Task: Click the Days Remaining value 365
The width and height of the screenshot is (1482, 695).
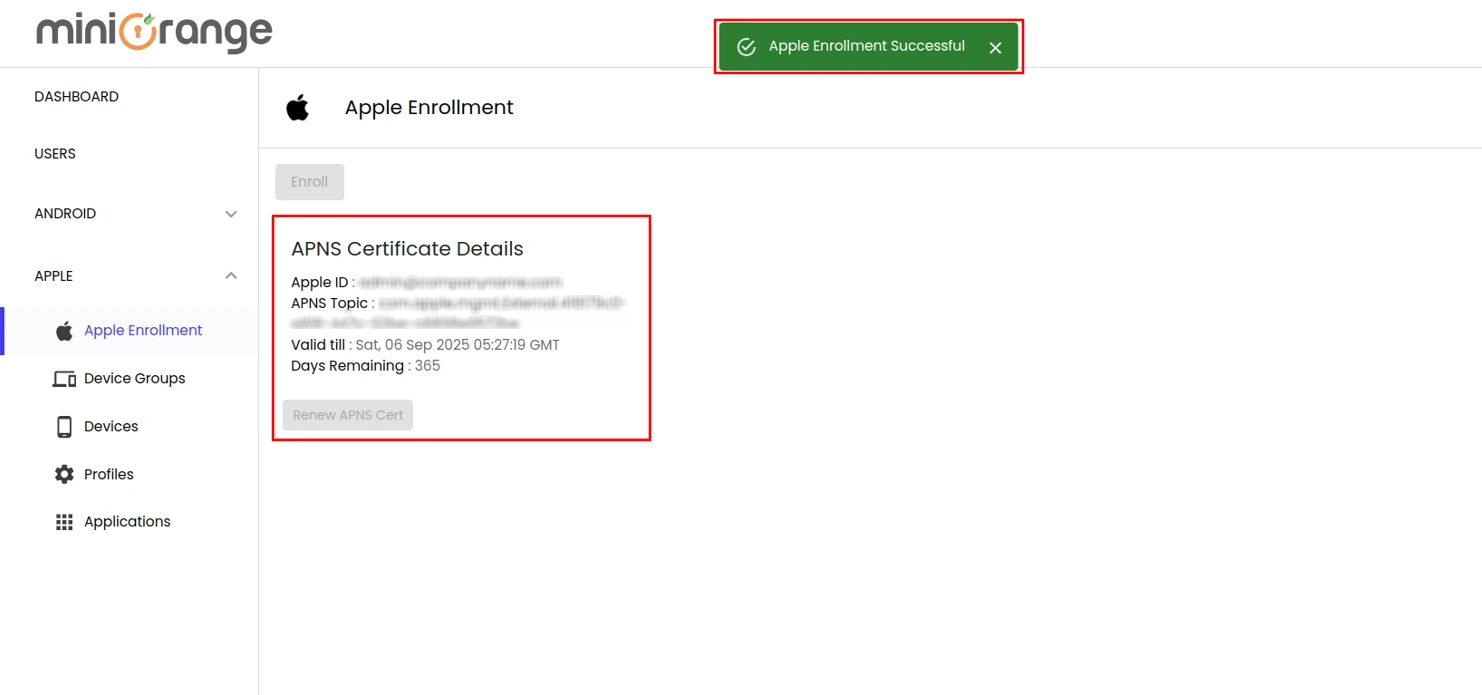Action: (428, 365)
